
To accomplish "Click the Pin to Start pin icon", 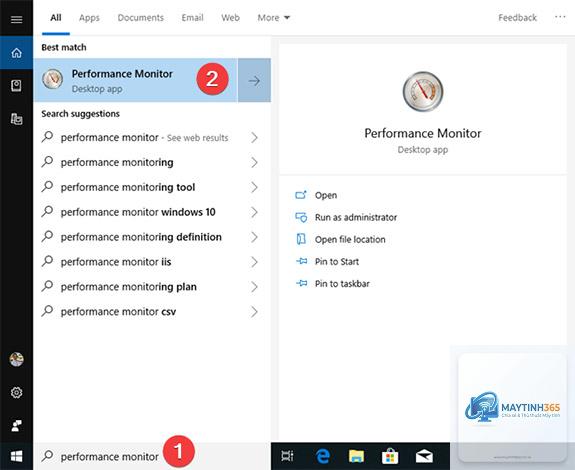I will pyautogui.click(x=301, y=261).
